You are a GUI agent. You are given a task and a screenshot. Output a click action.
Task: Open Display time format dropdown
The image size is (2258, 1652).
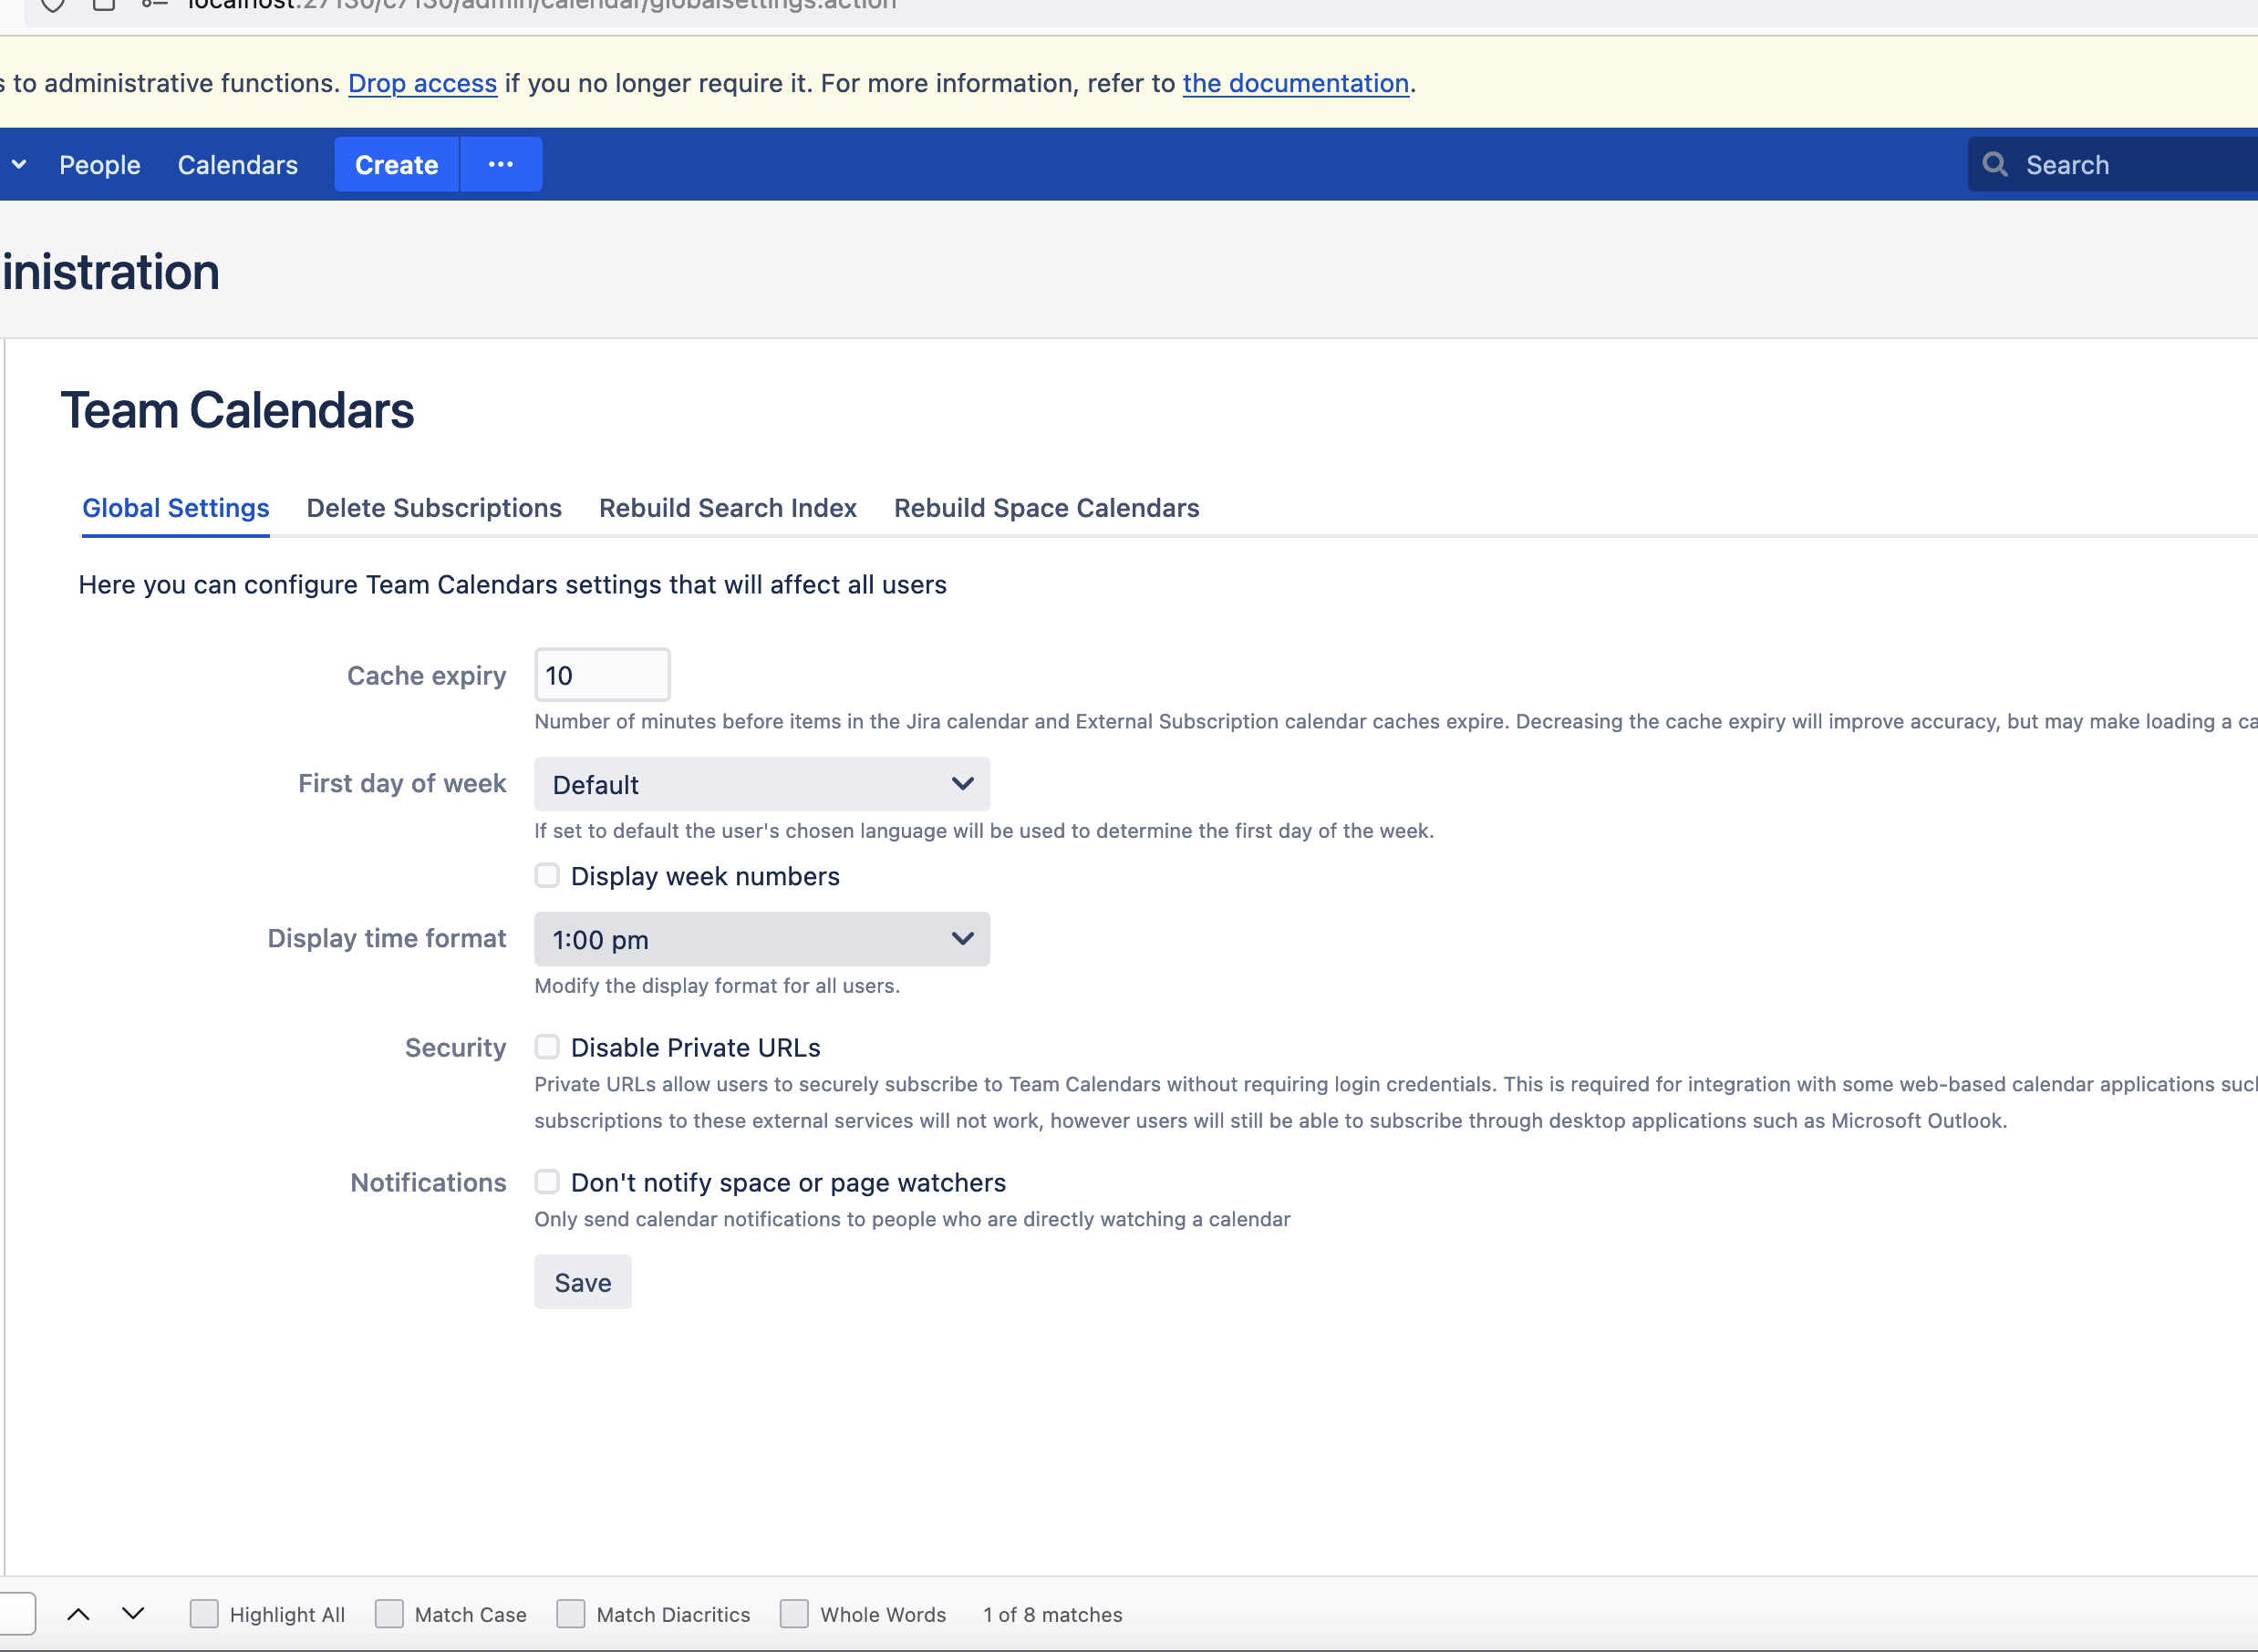(x=761, y=939)
